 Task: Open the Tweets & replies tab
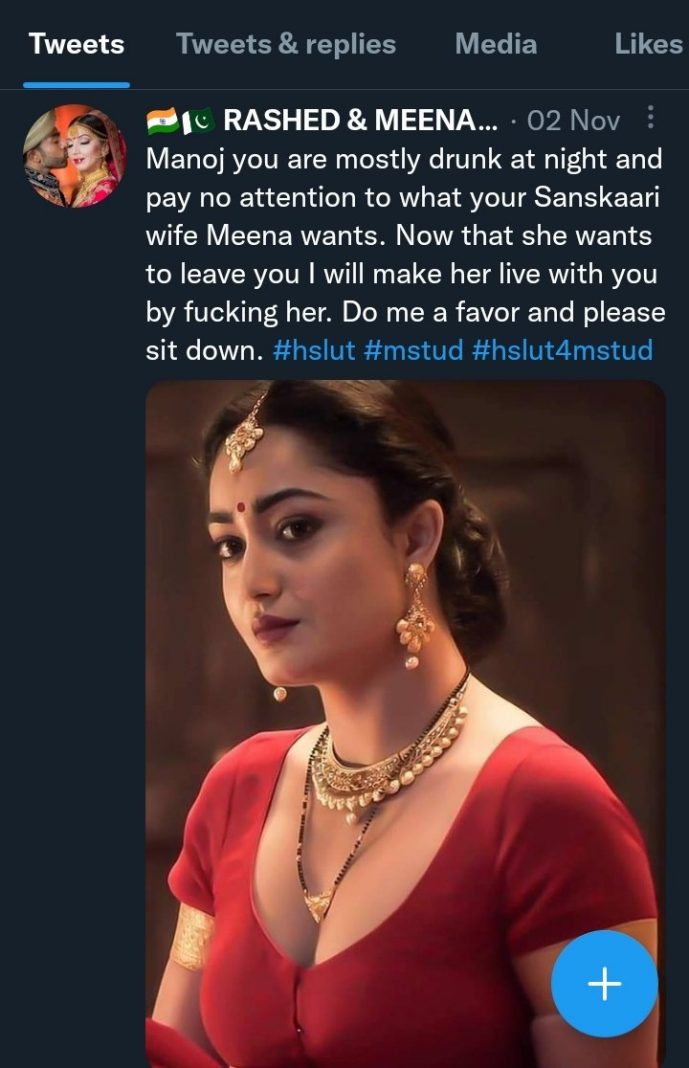point(286,44)
